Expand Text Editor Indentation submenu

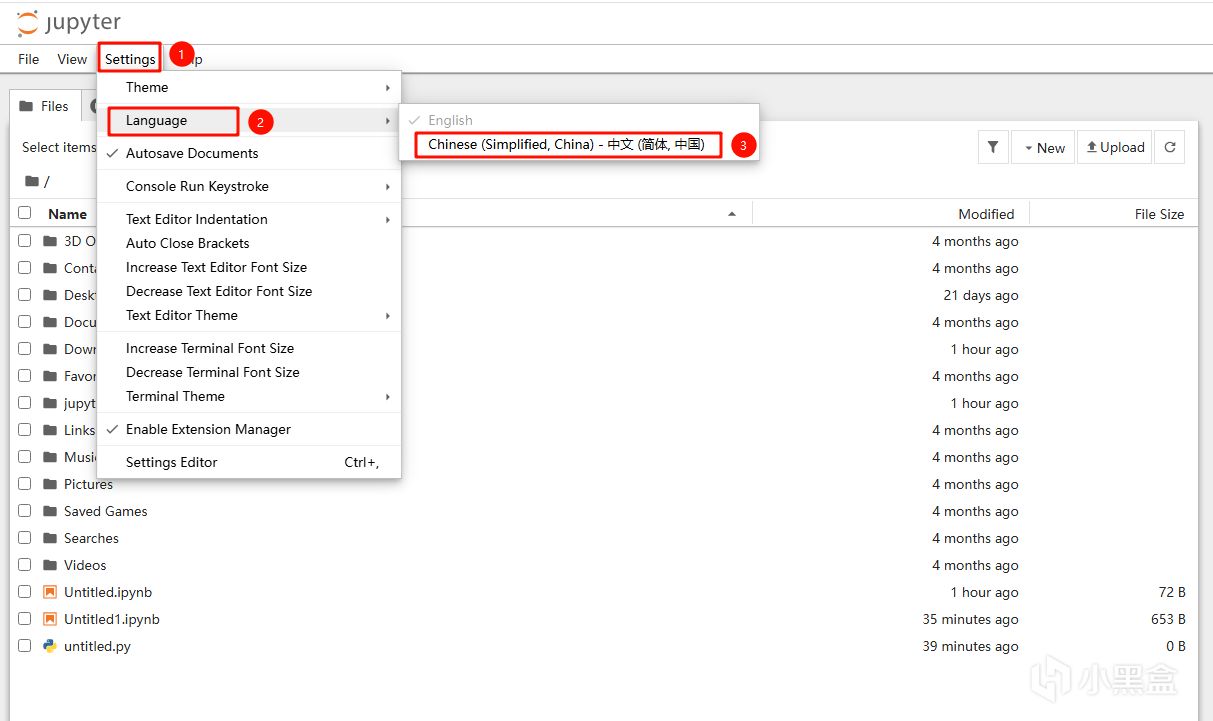[x=249, y=219]
